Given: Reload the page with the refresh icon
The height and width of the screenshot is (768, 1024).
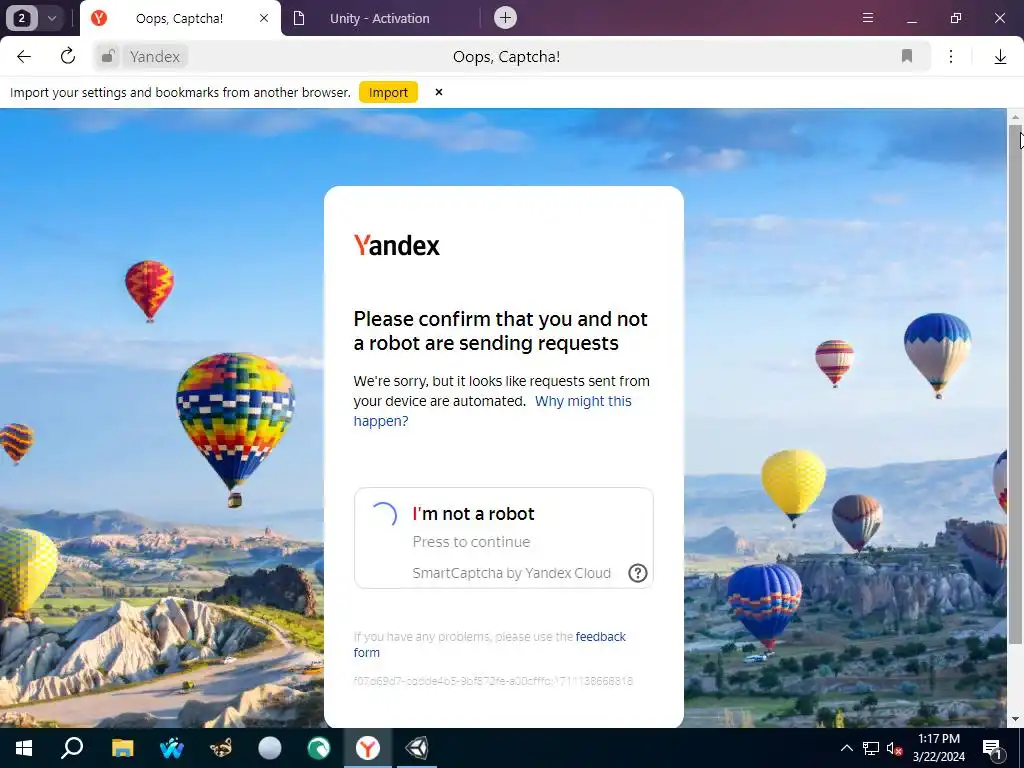Looking at the screenshot, I should click(68, 56).
